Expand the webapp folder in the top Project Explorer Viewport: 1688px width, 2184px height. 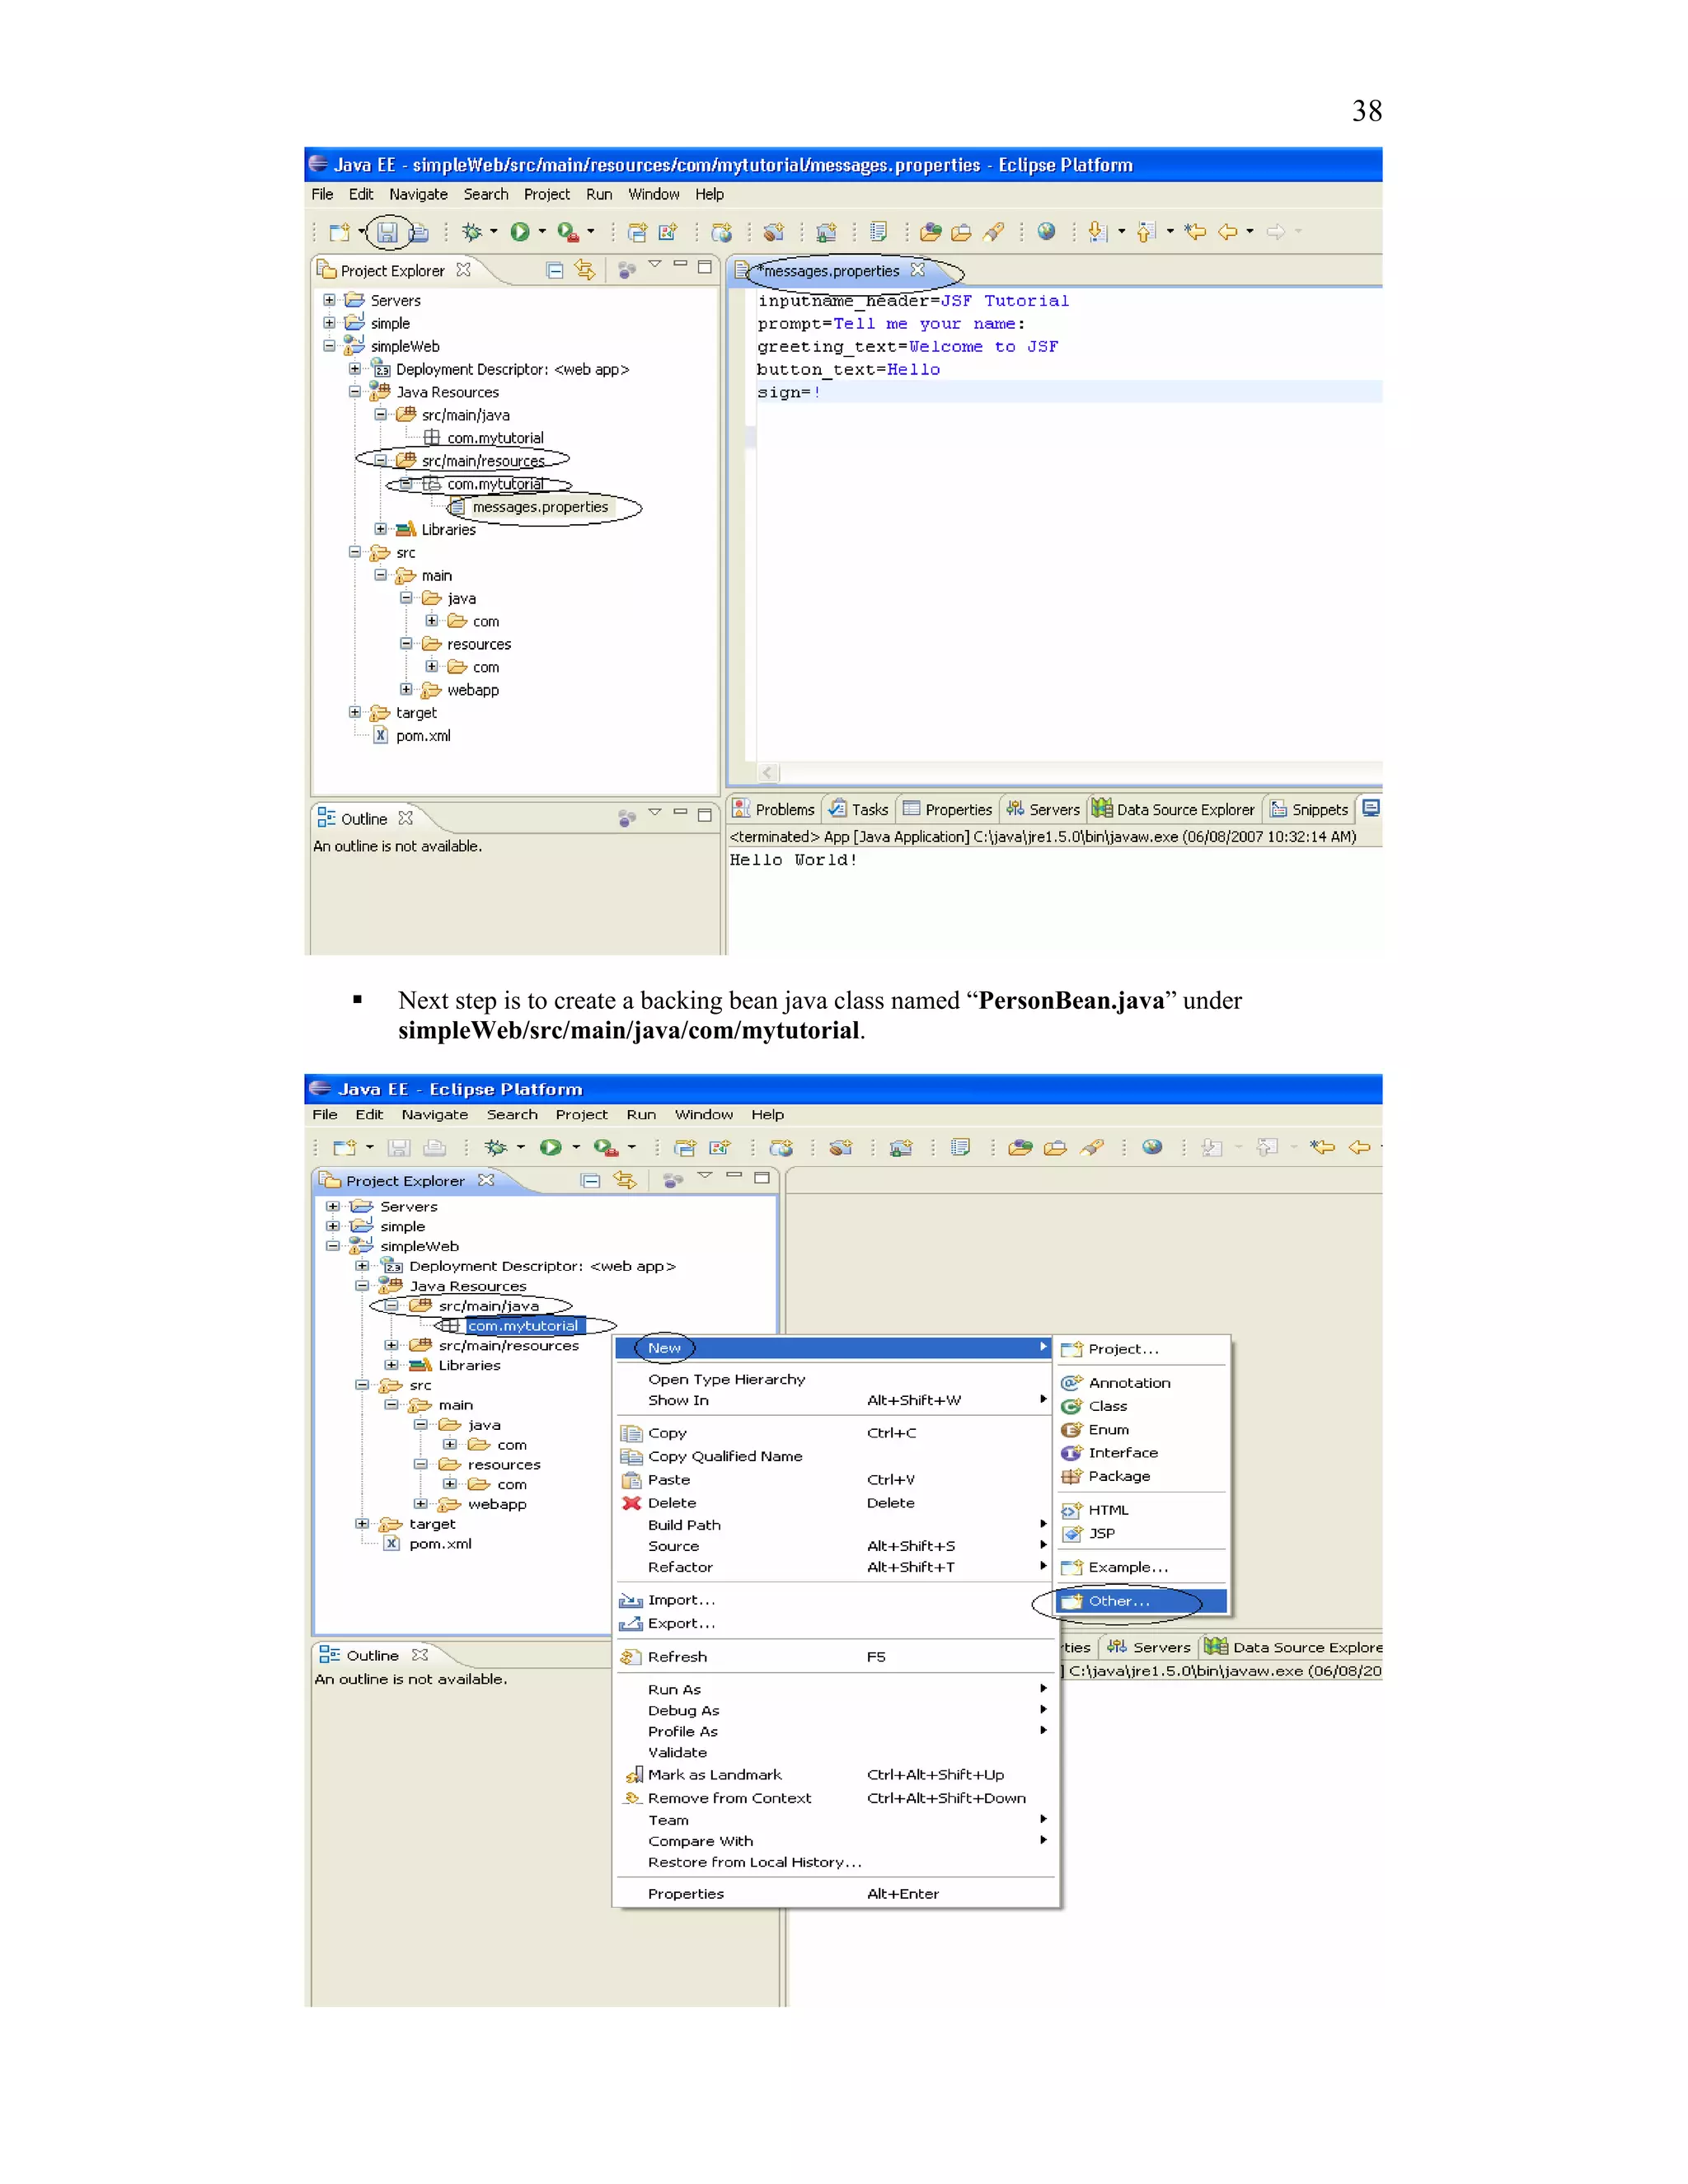(406, 689)
